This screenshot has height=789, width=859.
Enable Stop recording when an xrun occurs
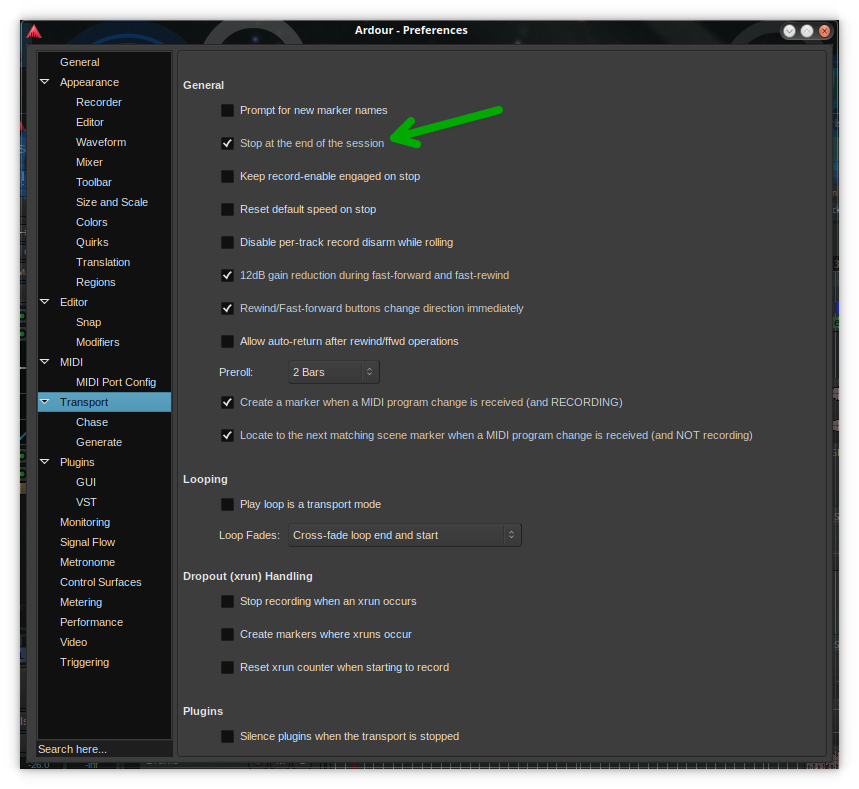click(228, 601)
